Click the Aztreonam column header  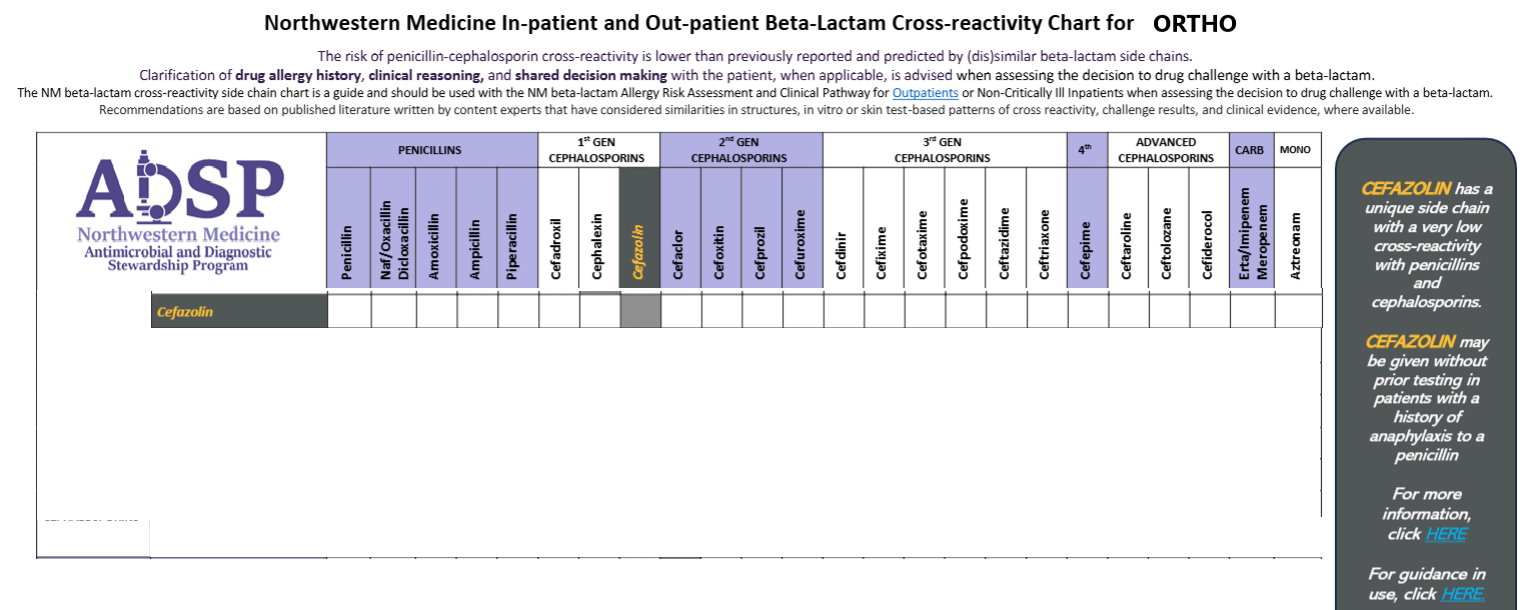[x=1297, y=228]
